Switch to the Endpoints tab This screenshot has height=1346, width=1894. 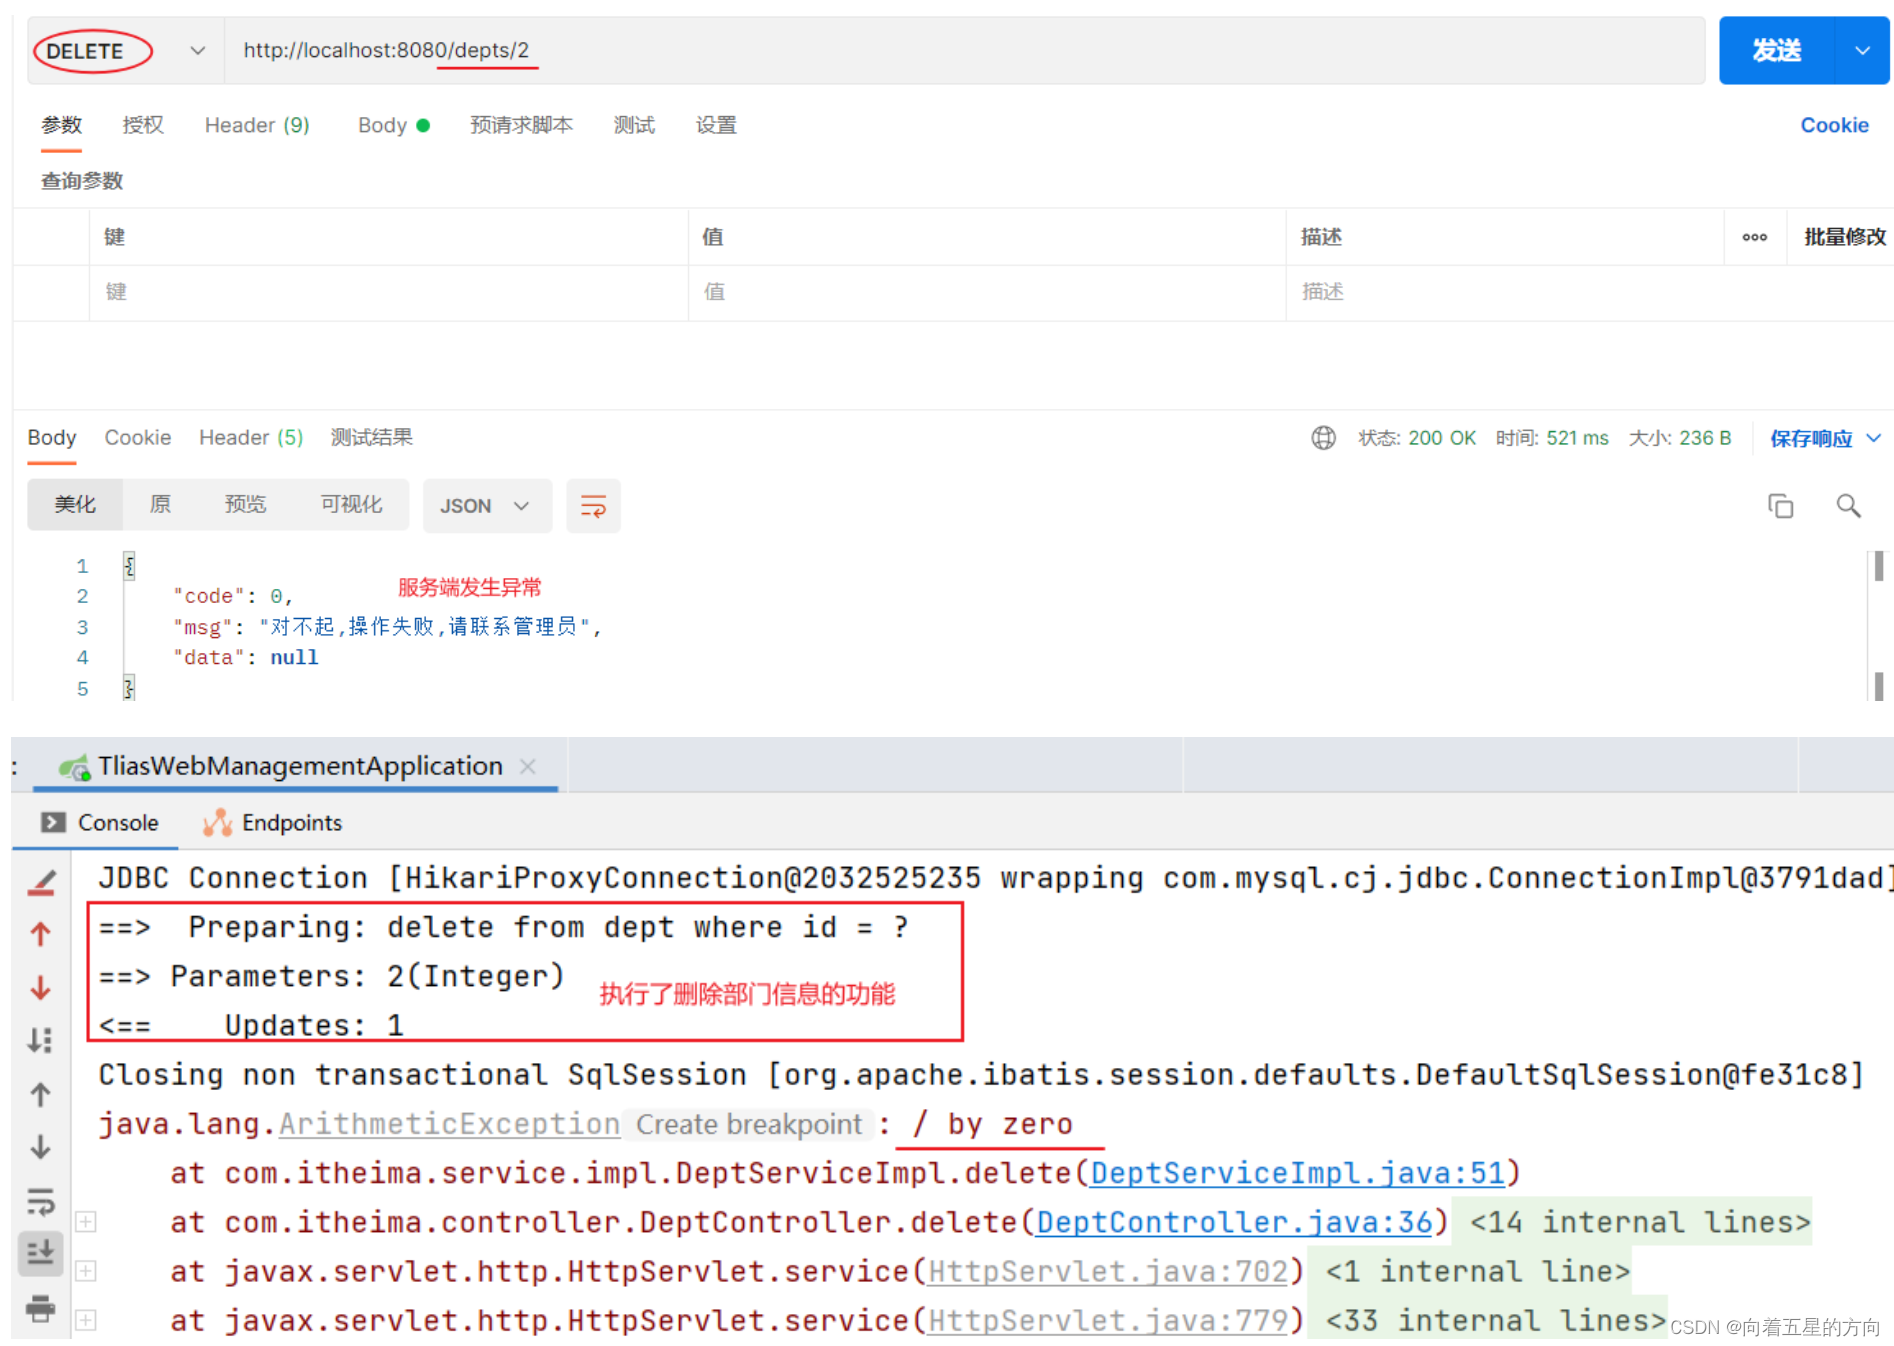click(288, 822)
